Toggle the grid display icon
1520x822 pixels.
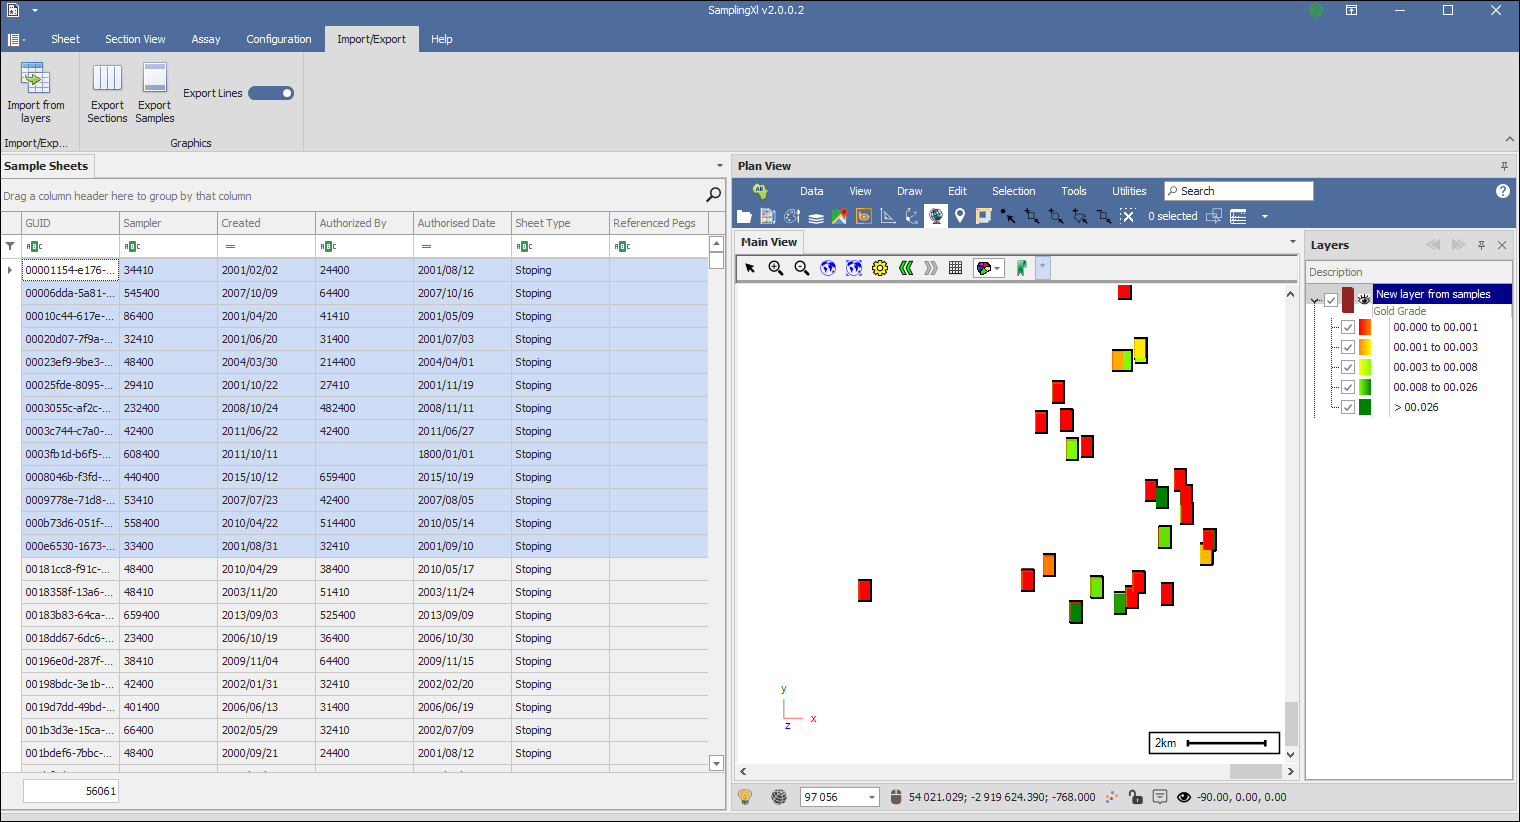(956, 268)
